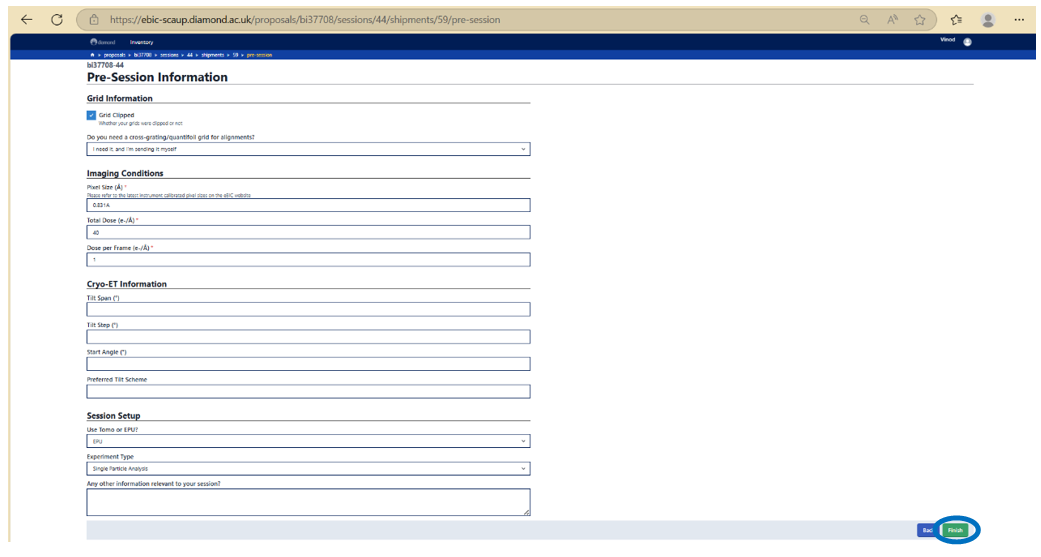1041x557 pixels.
Task: Click the home icon in the breadcrumb
Action: coord(92,55)
